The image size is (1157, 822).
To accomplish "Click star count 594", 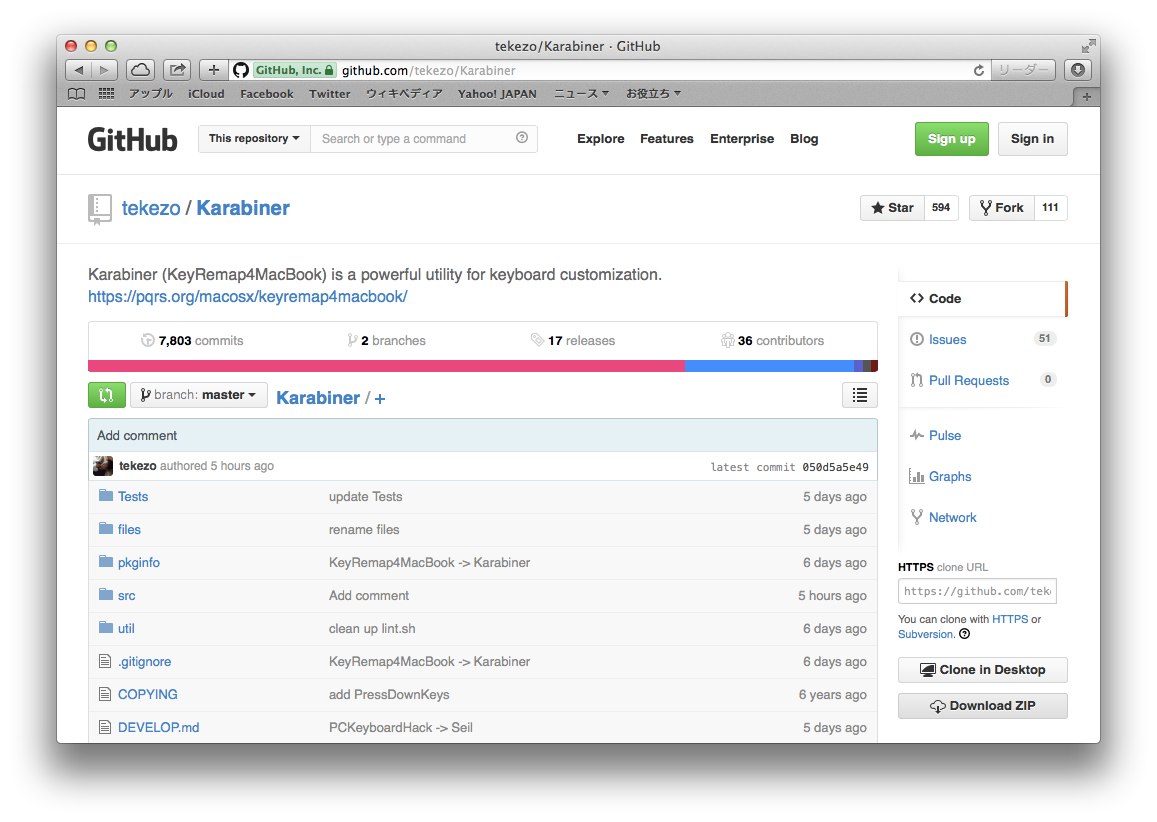I will [941, 208].
